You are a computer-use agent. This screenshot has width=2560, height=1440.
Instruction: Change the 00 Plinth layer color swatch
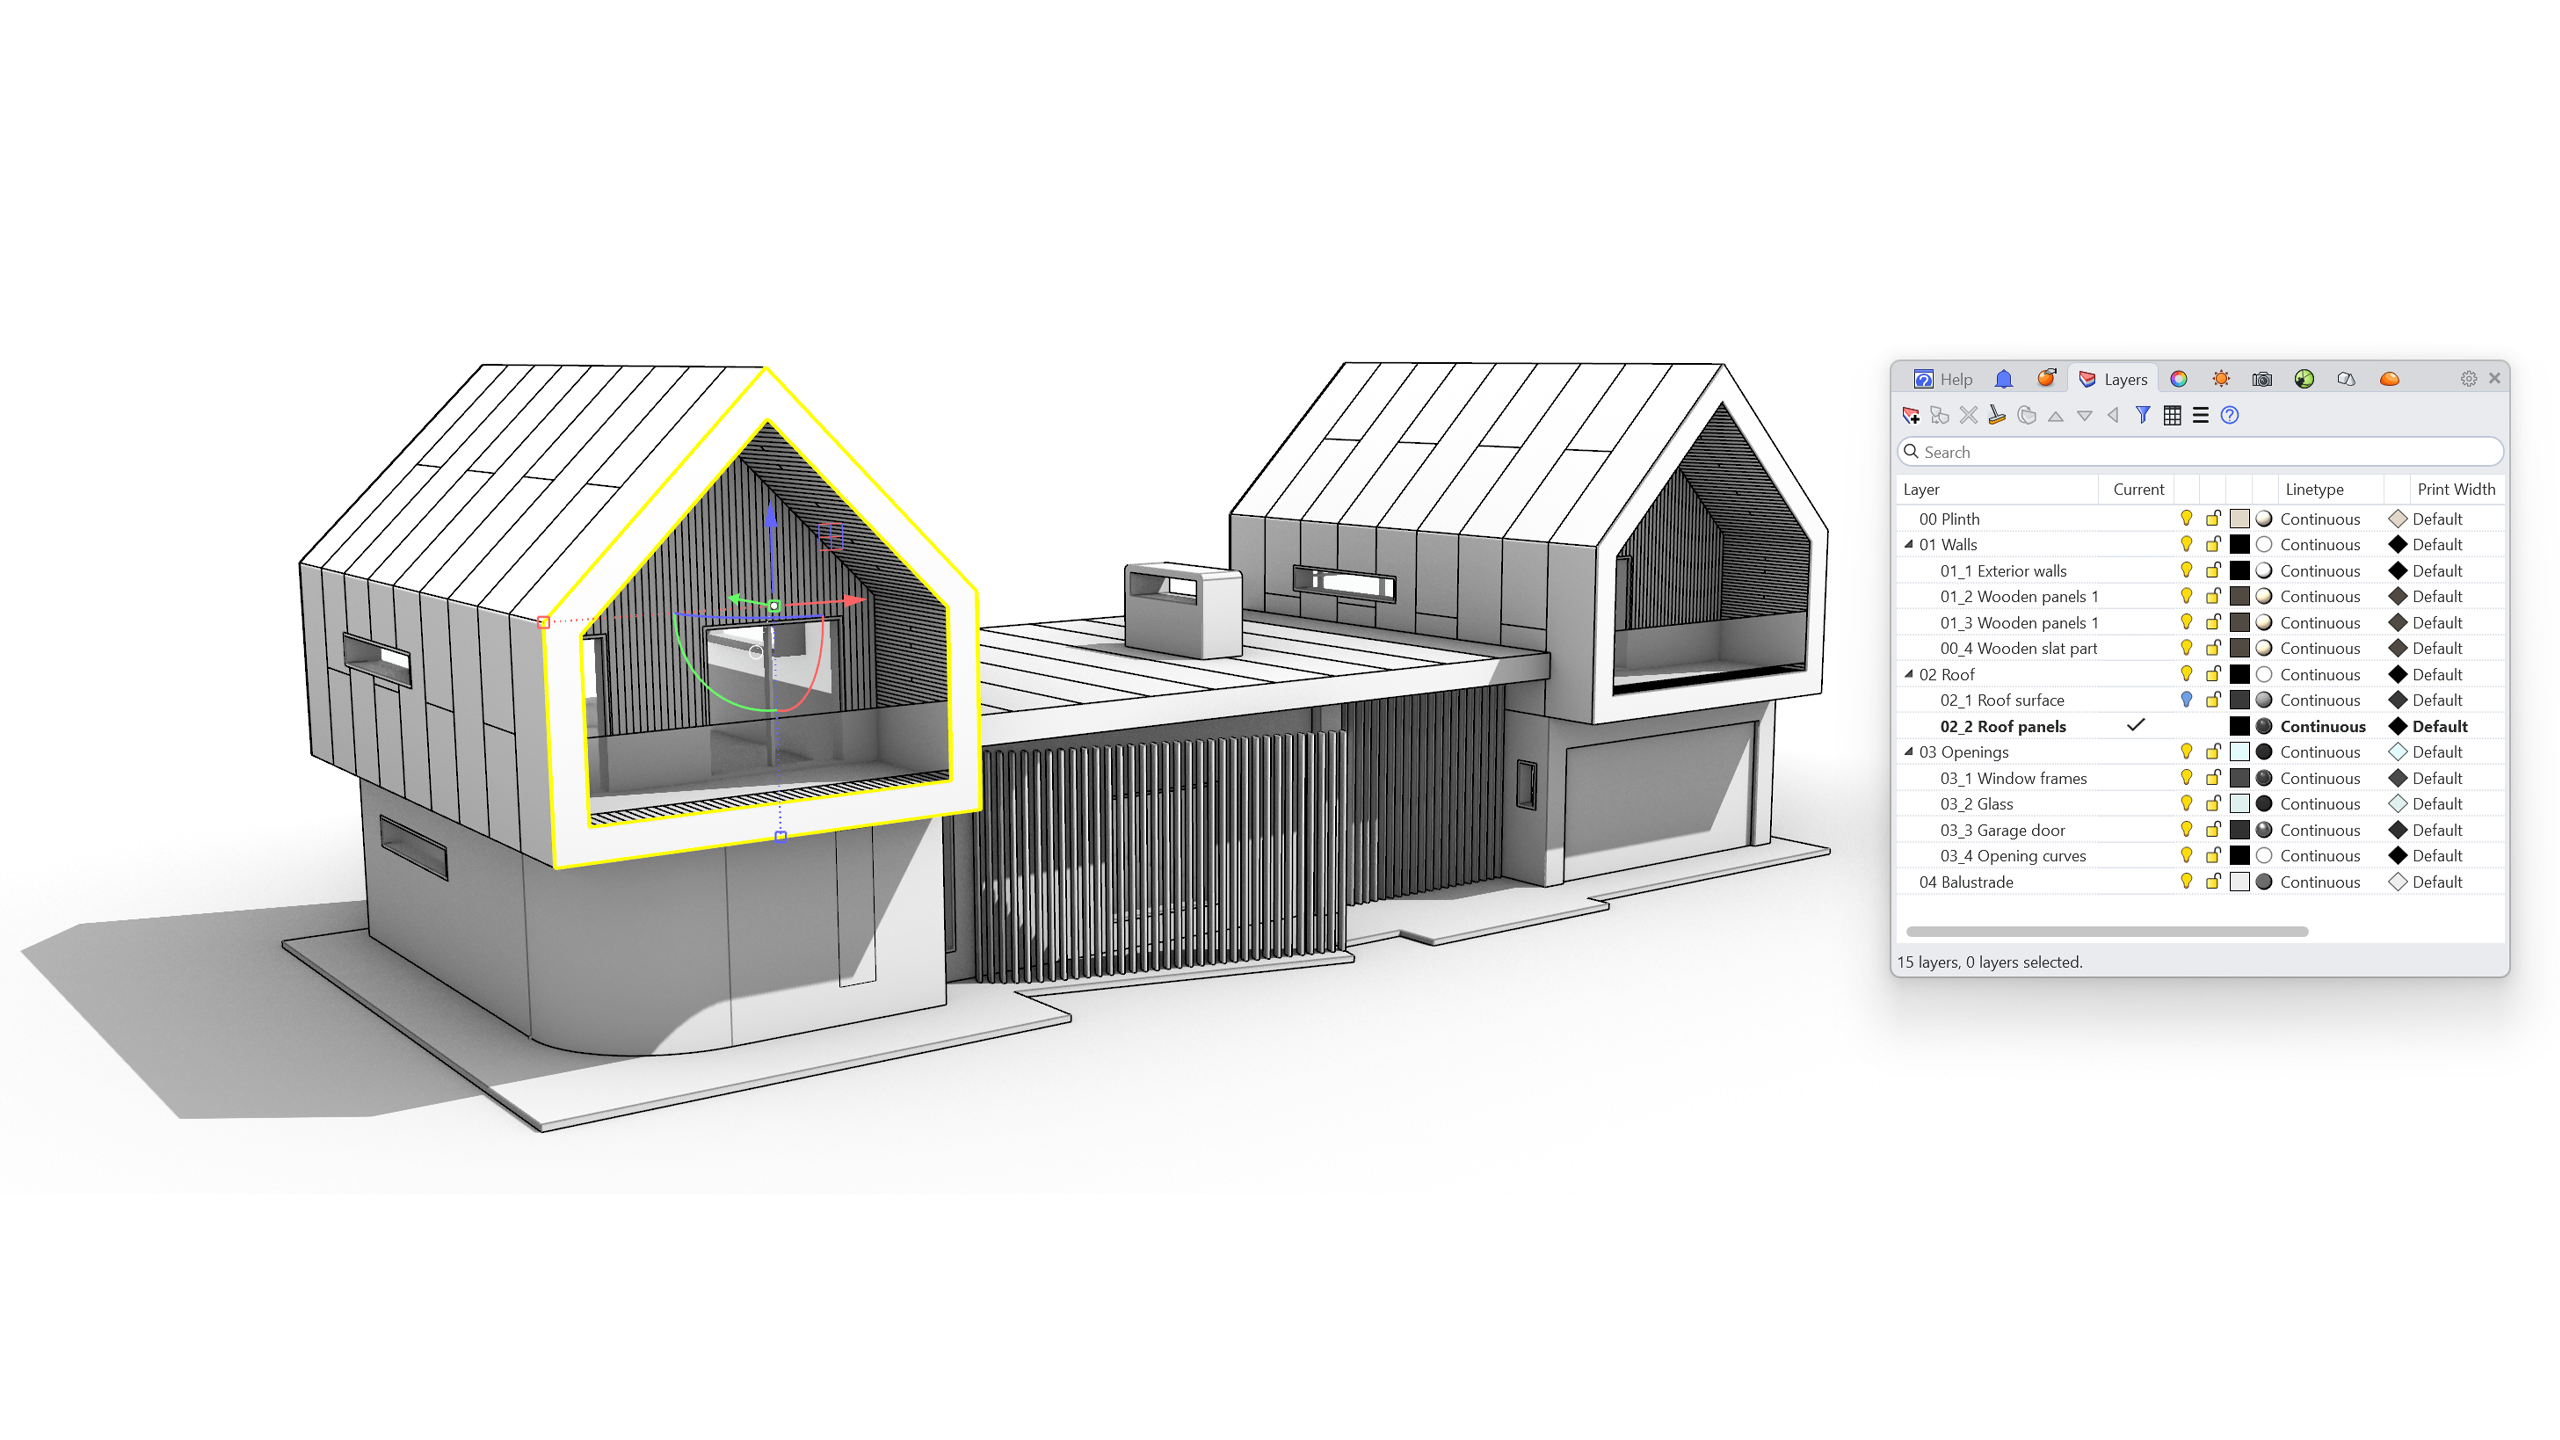tap(2240, 519)
